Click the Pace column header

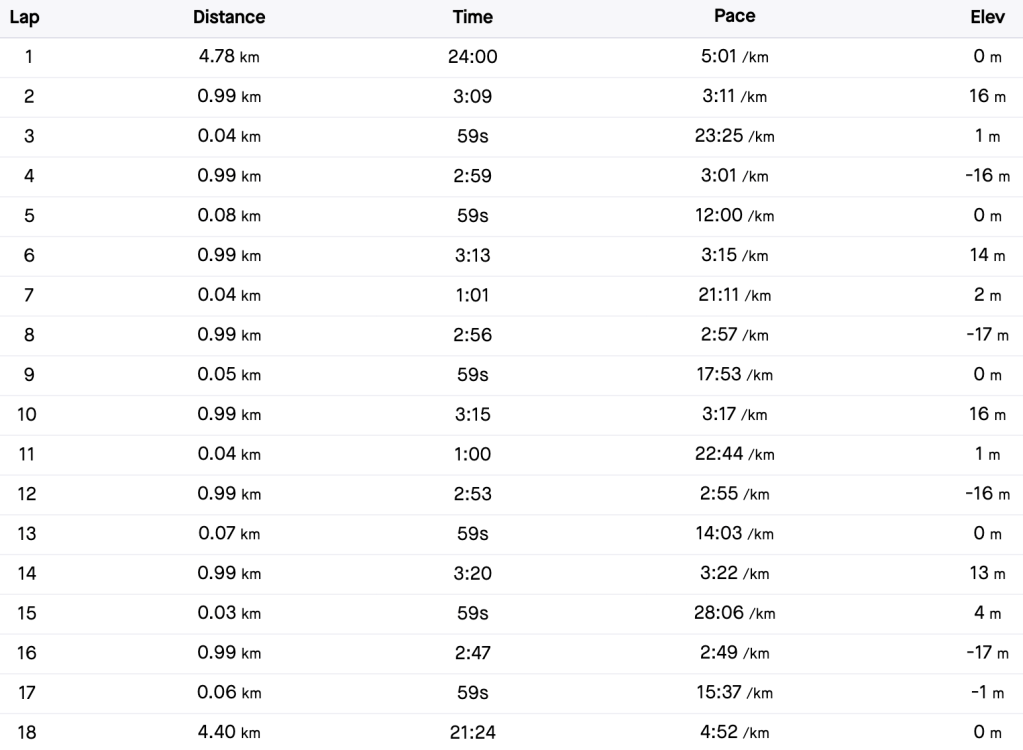[x=735, y=17]
